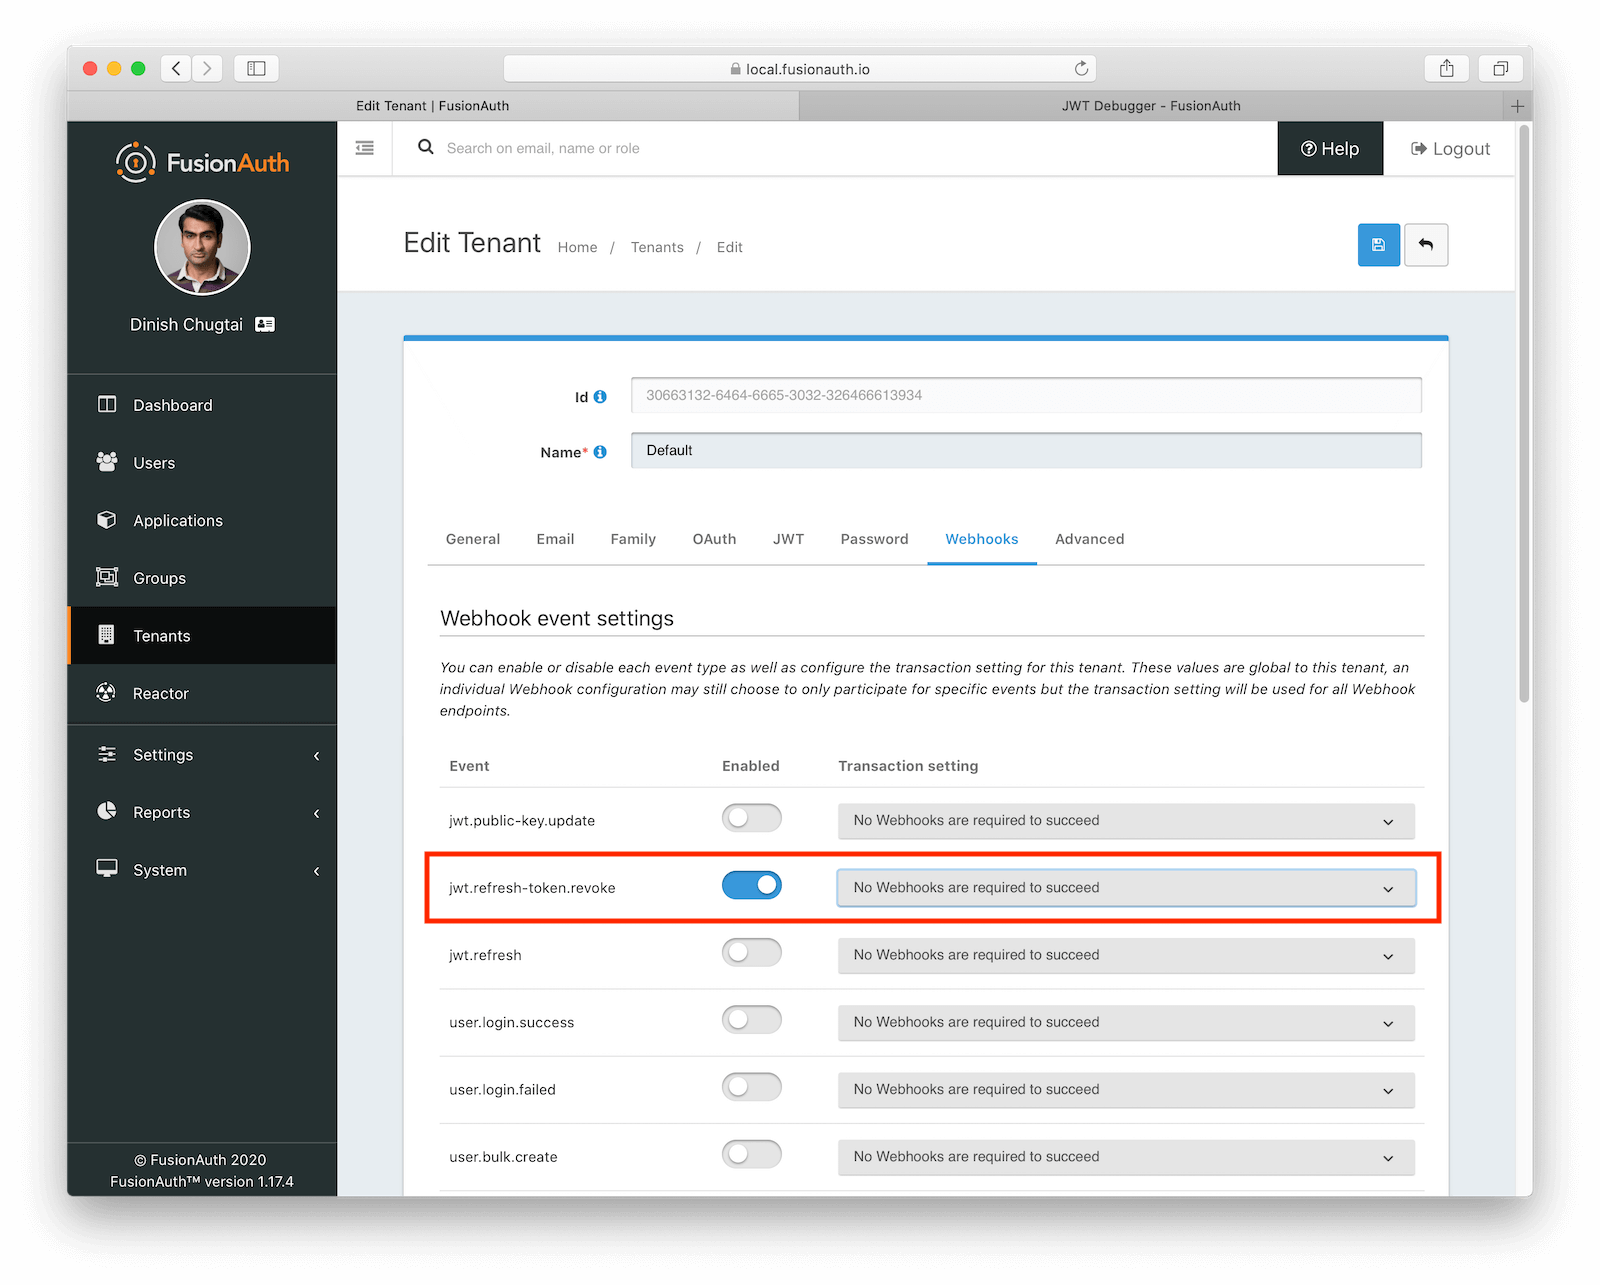Viewport: 1600px width, 1285px height.
Task: Expand the Settings sidebar menu
Action: (x=163, y=755)
